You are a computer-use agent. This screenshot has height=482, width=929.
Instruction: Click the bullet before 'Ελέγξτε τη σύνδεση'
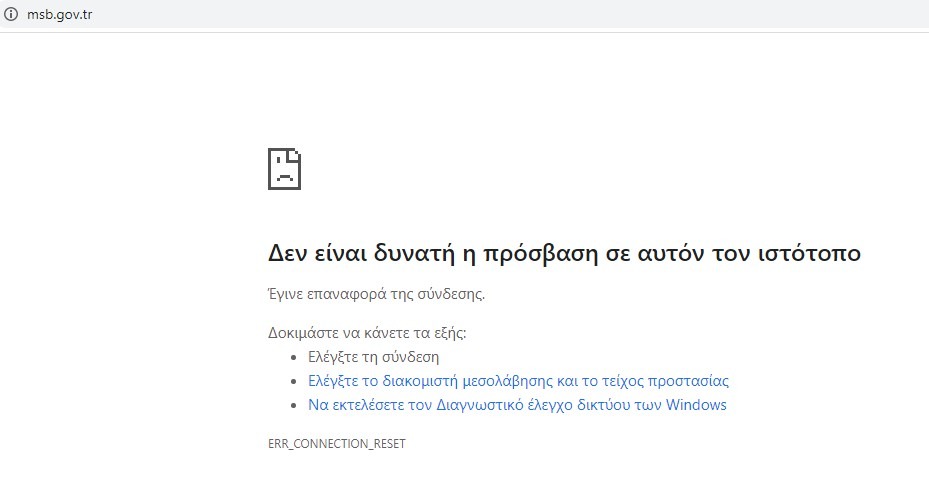(x=294, y=357)
